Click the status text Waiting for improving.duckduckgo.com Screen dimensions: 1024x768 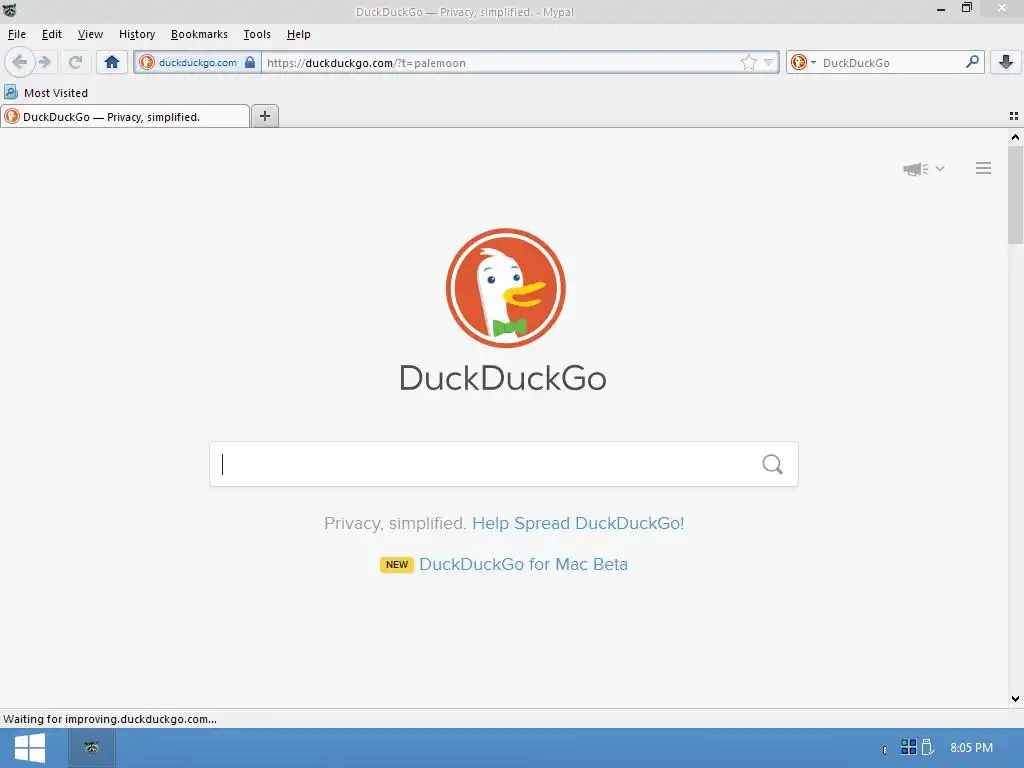tap(110, 719)
